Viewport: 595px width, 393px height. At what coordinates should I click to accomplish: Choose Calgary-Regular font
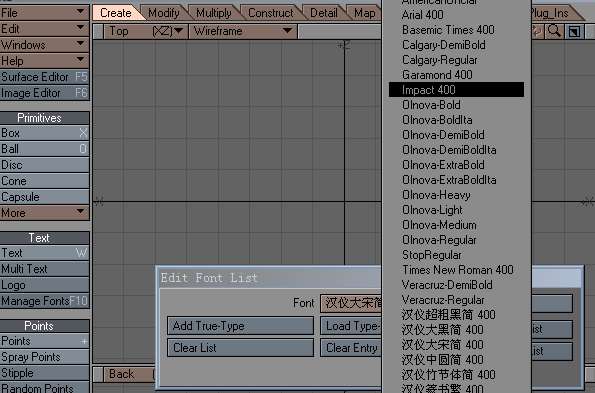[x=456, y=60]
